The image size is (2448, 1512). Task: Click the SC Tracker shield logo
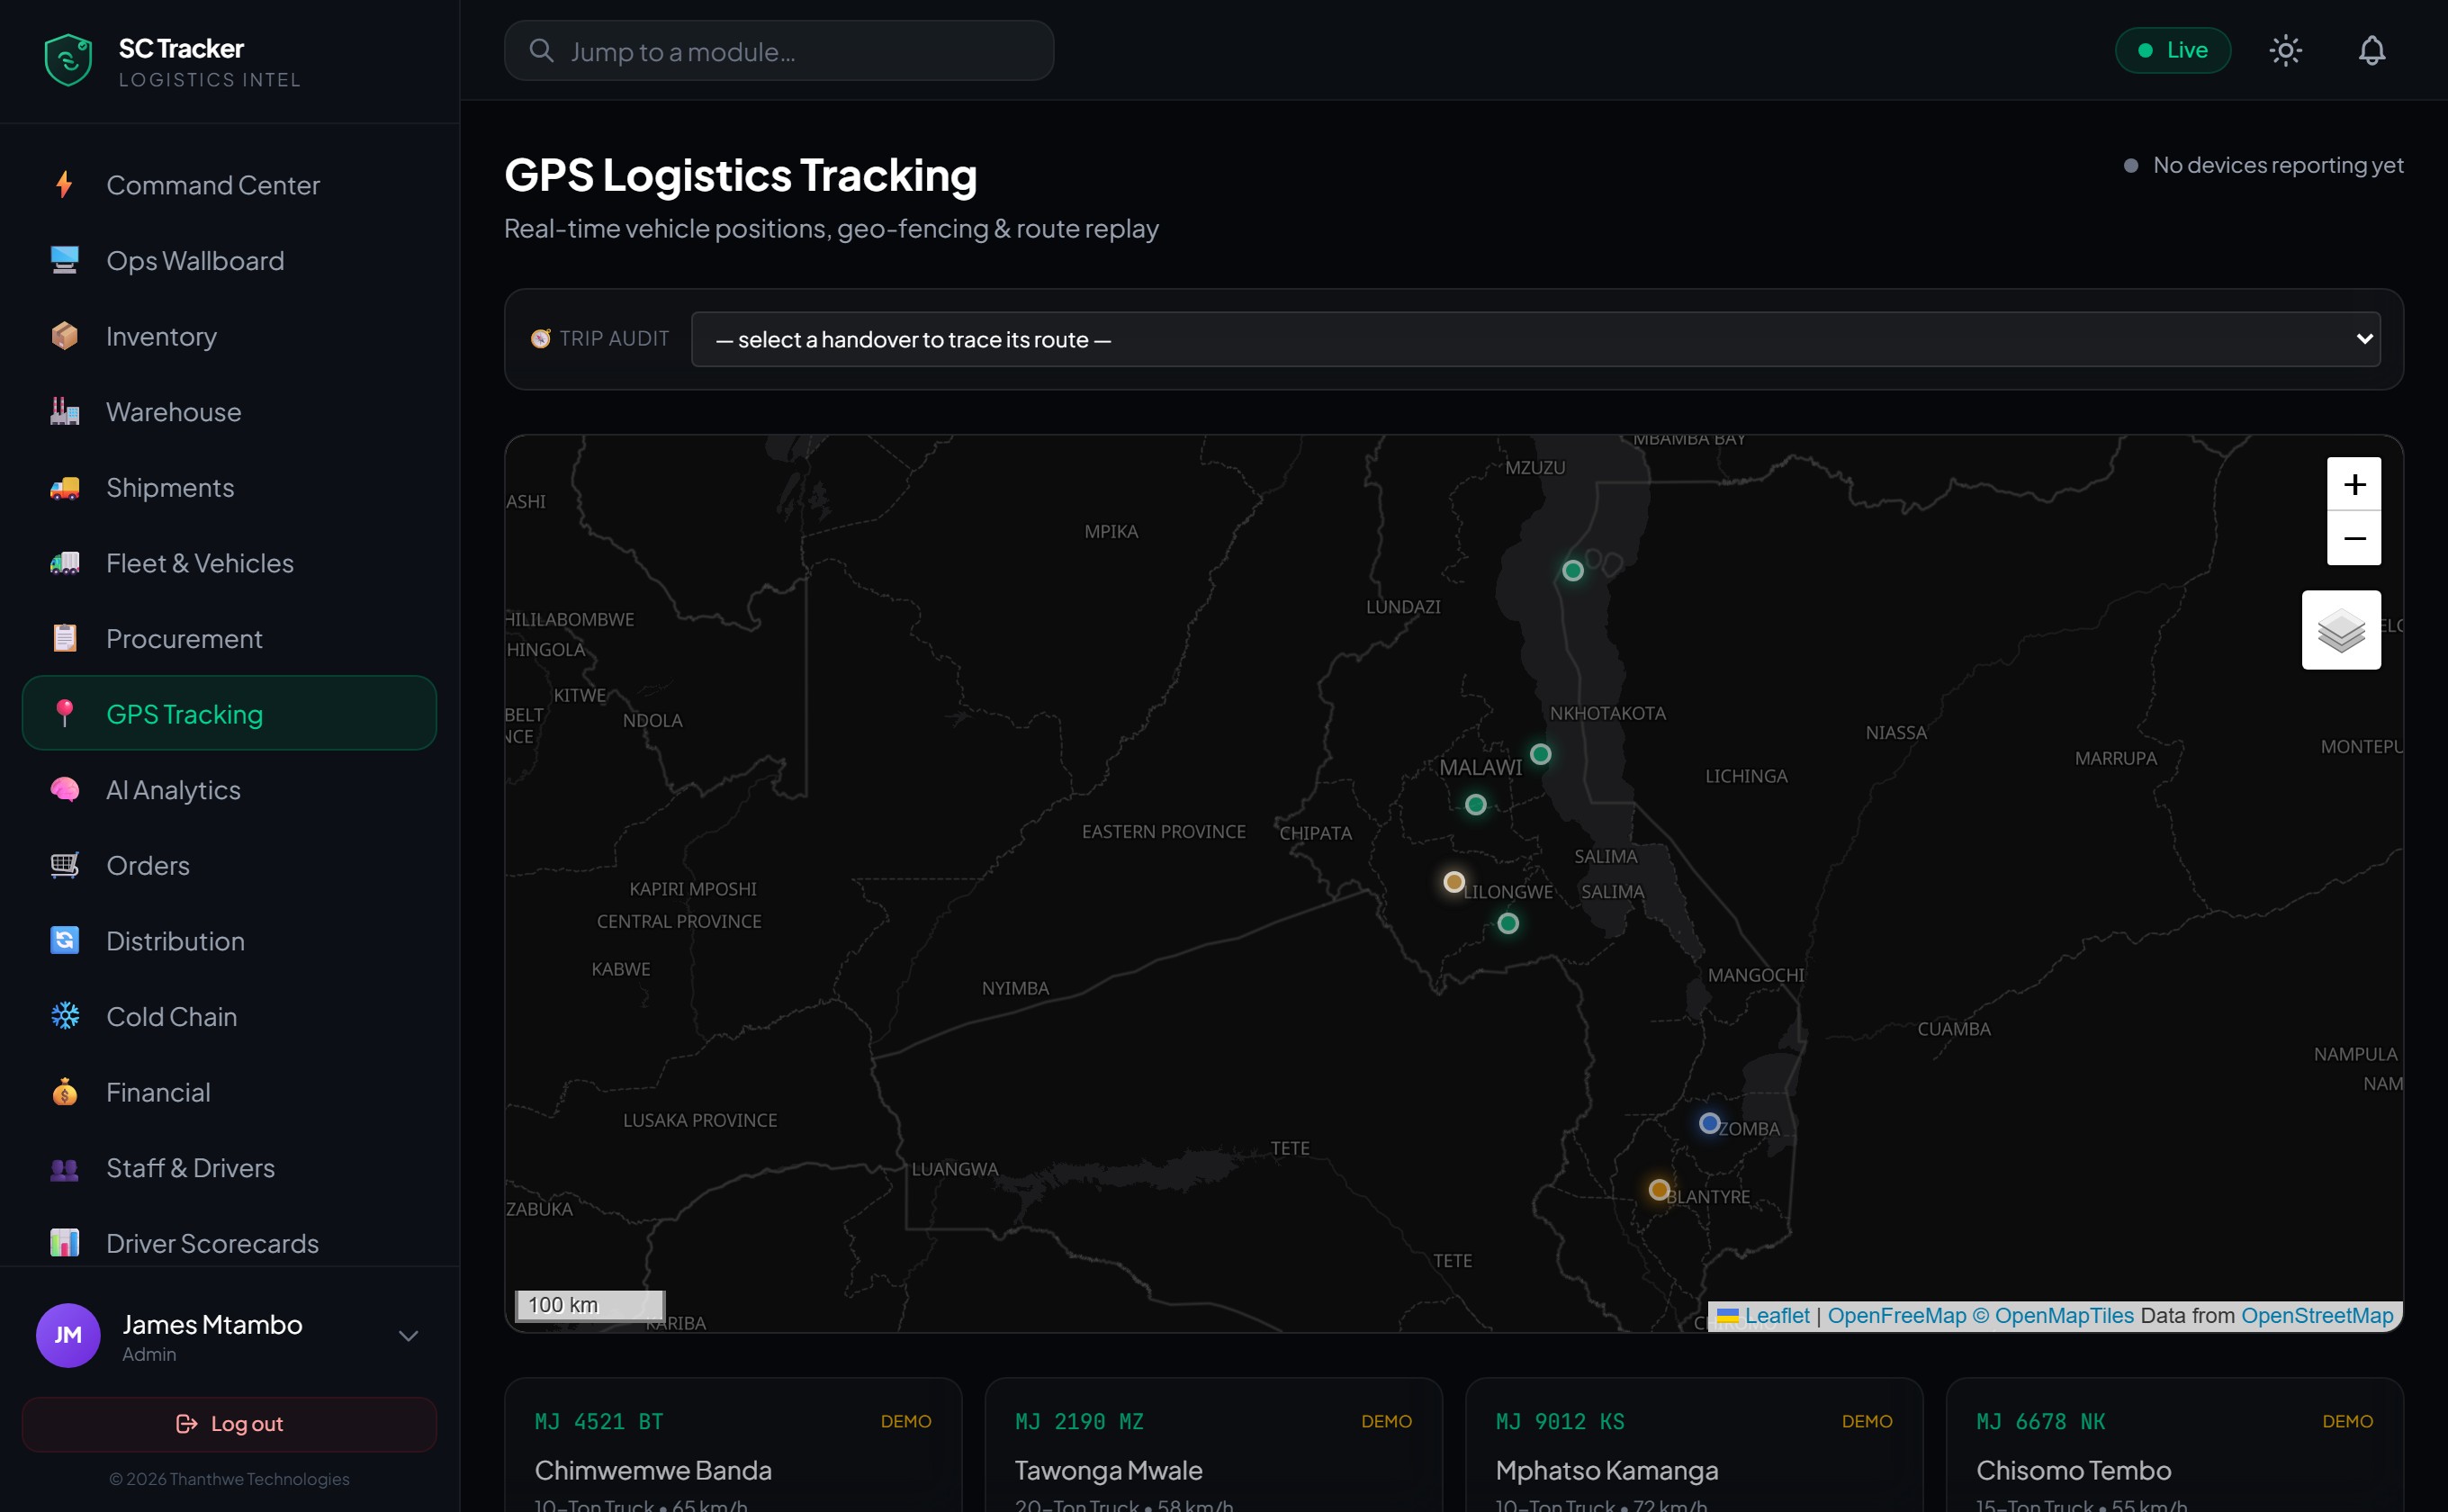pyautogui.click(x=68, y=60)
